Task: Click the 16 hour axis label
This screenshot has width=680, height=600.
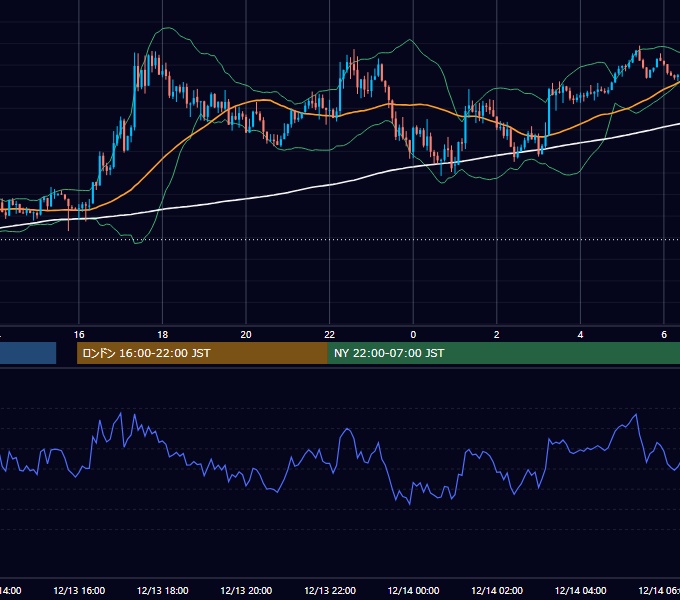Action: tap(79, 335)
